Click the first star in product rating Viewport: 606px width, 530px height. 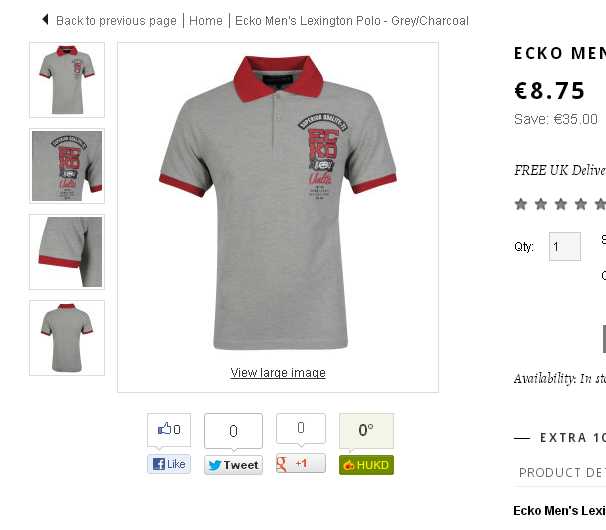pyautogui.click(x=521, y=204)
